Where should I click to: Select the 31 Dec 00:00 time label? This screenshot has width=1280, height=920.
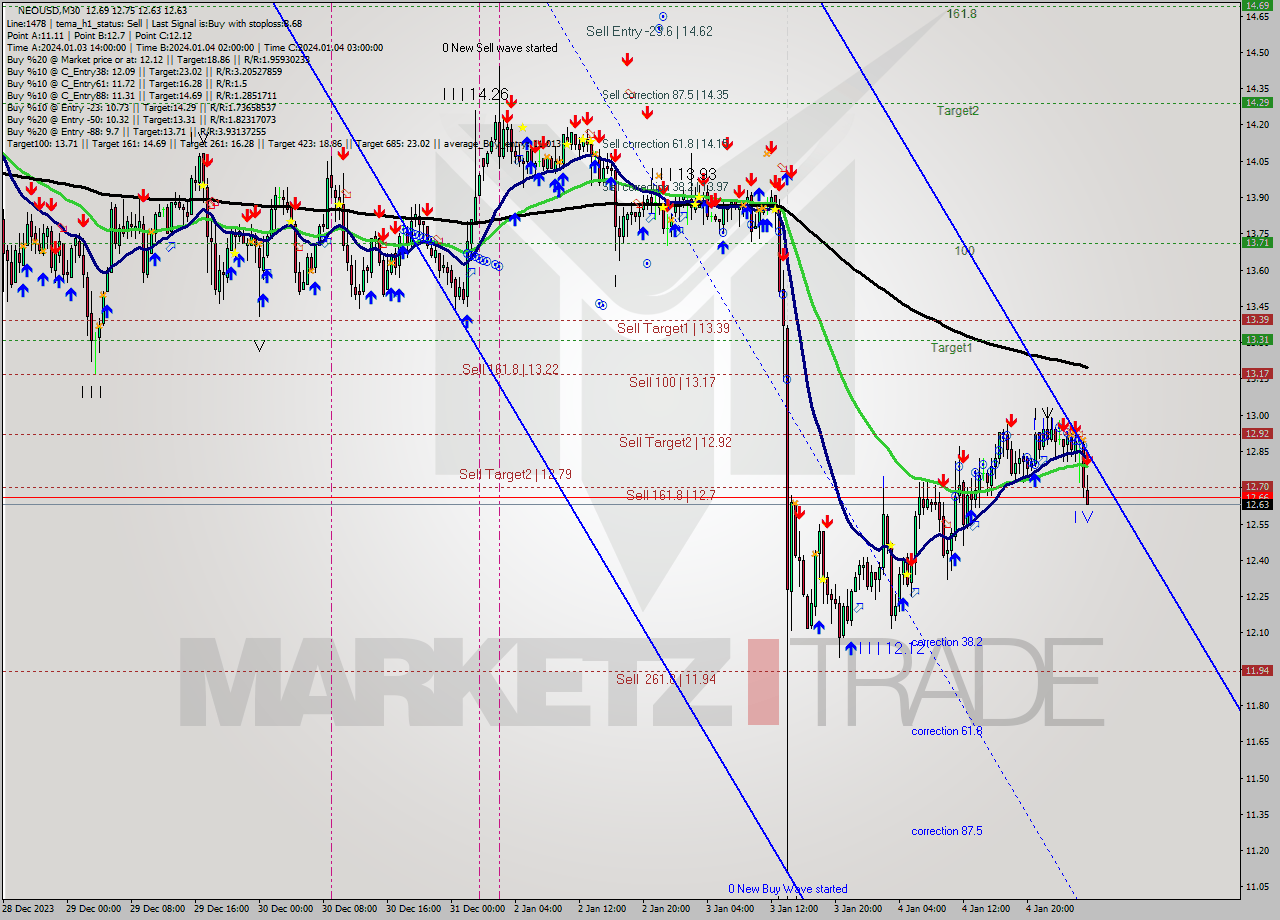(x=477, y=909)
